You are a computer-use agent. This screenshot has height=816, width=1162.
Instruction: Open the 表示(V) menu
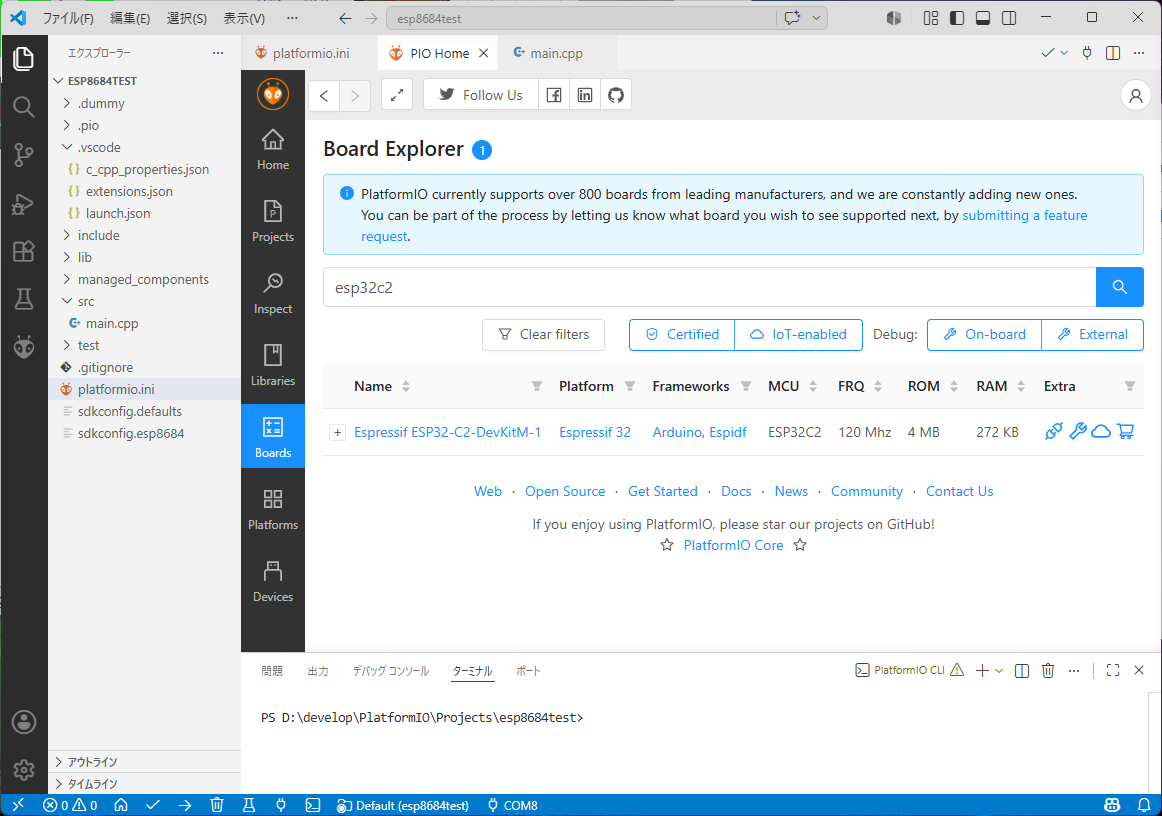click(244, 18)
